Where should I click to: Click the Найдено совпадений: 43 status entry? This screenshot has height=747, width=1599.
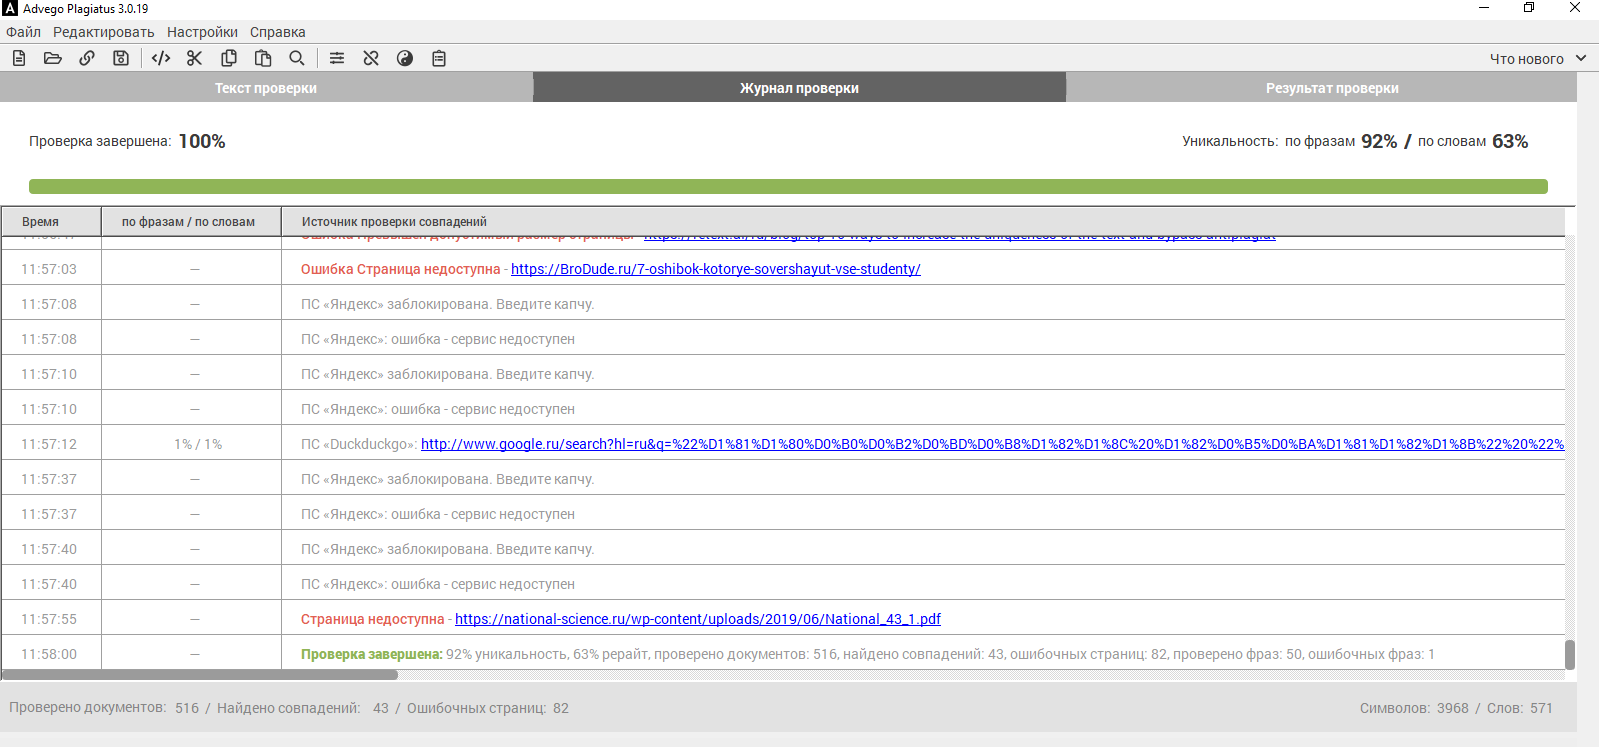pos(303,708)
